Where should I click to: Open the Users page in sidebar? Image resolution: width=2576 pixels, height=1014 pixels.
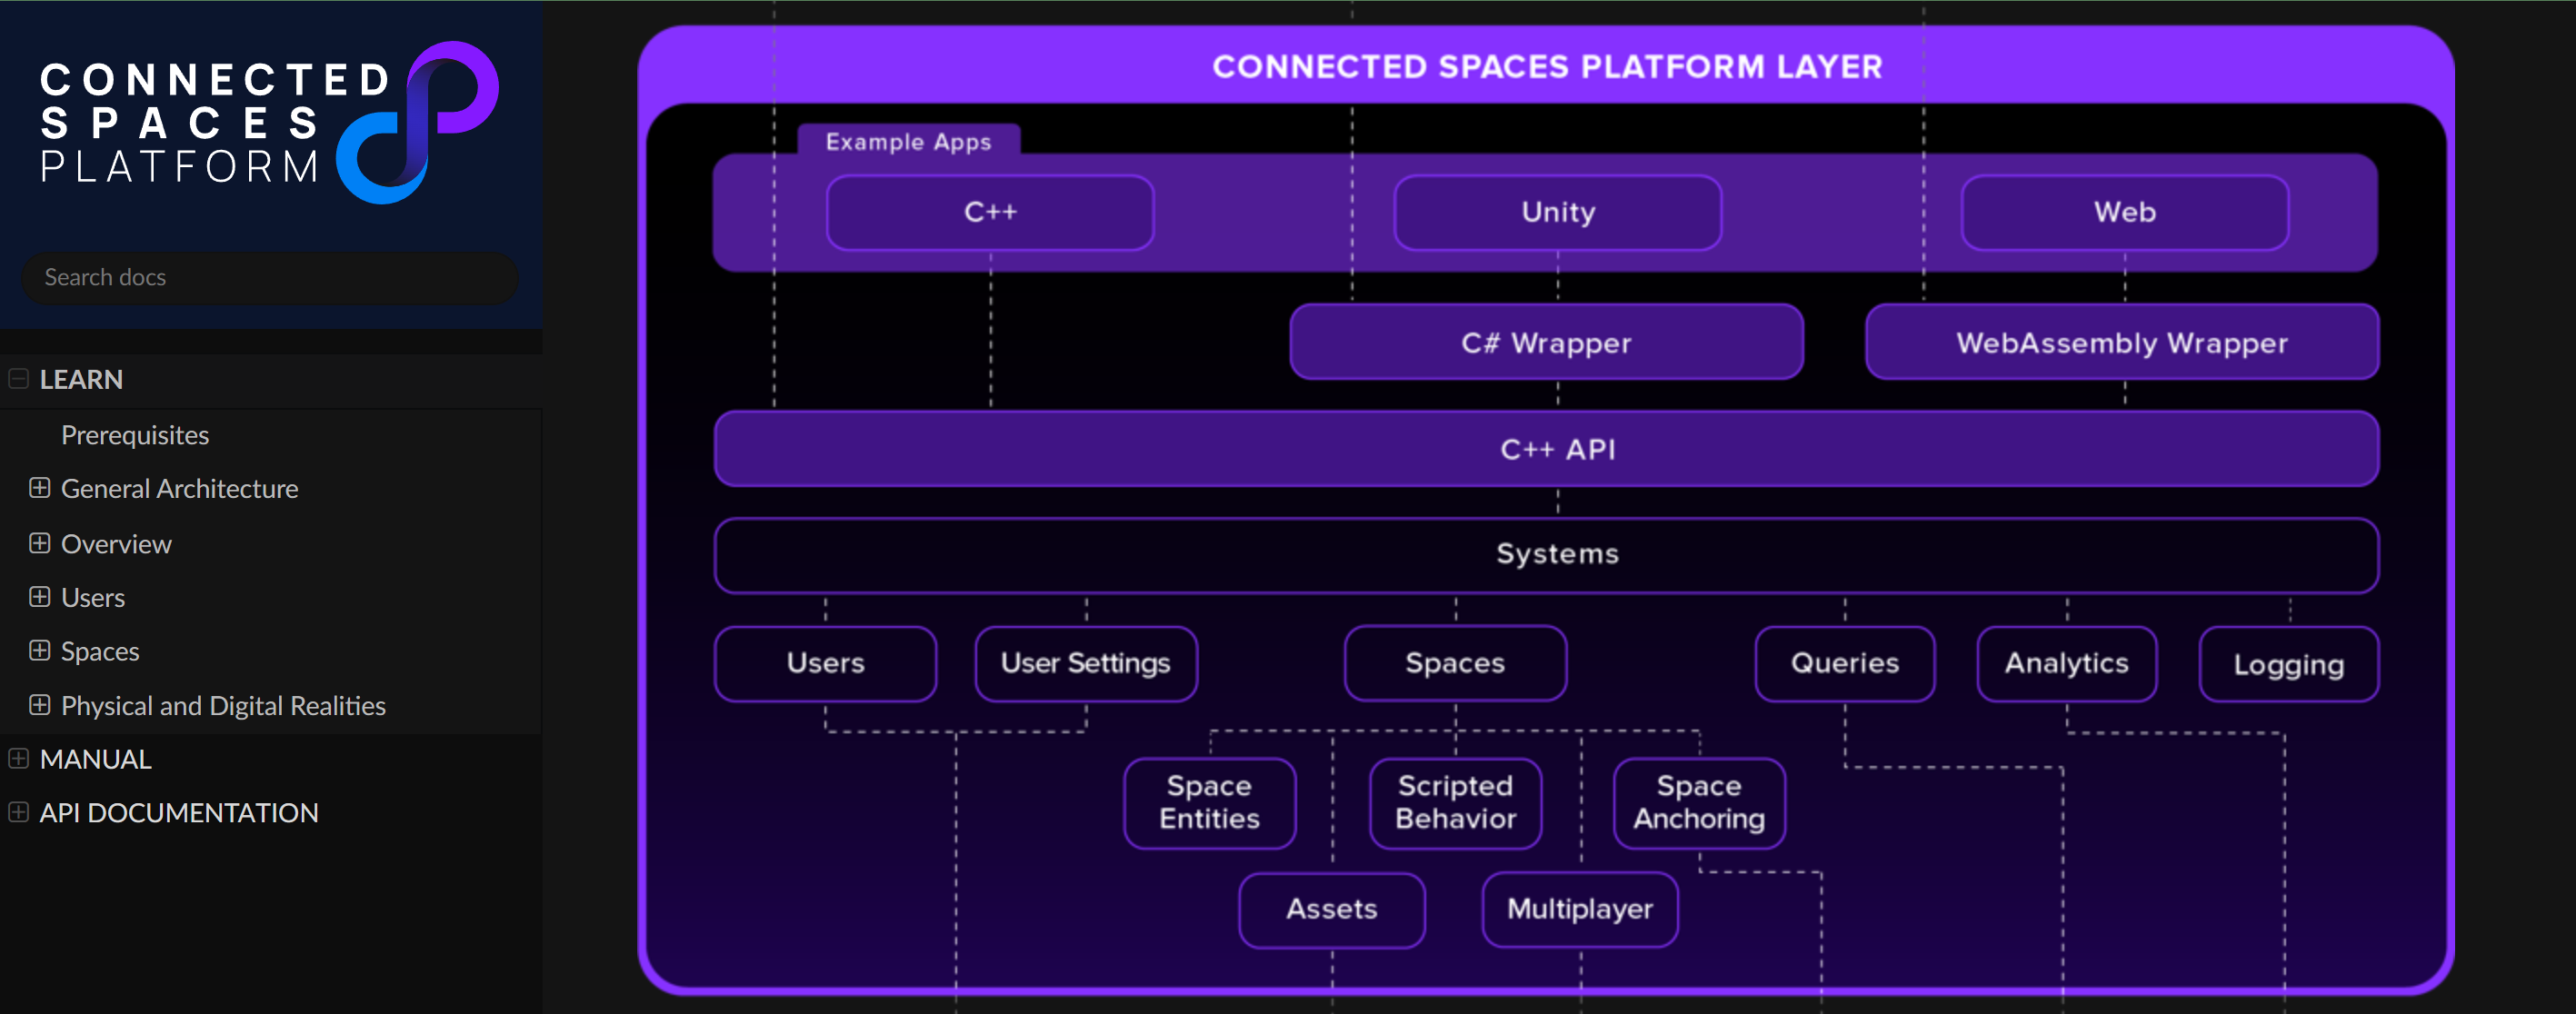(93, 597)
